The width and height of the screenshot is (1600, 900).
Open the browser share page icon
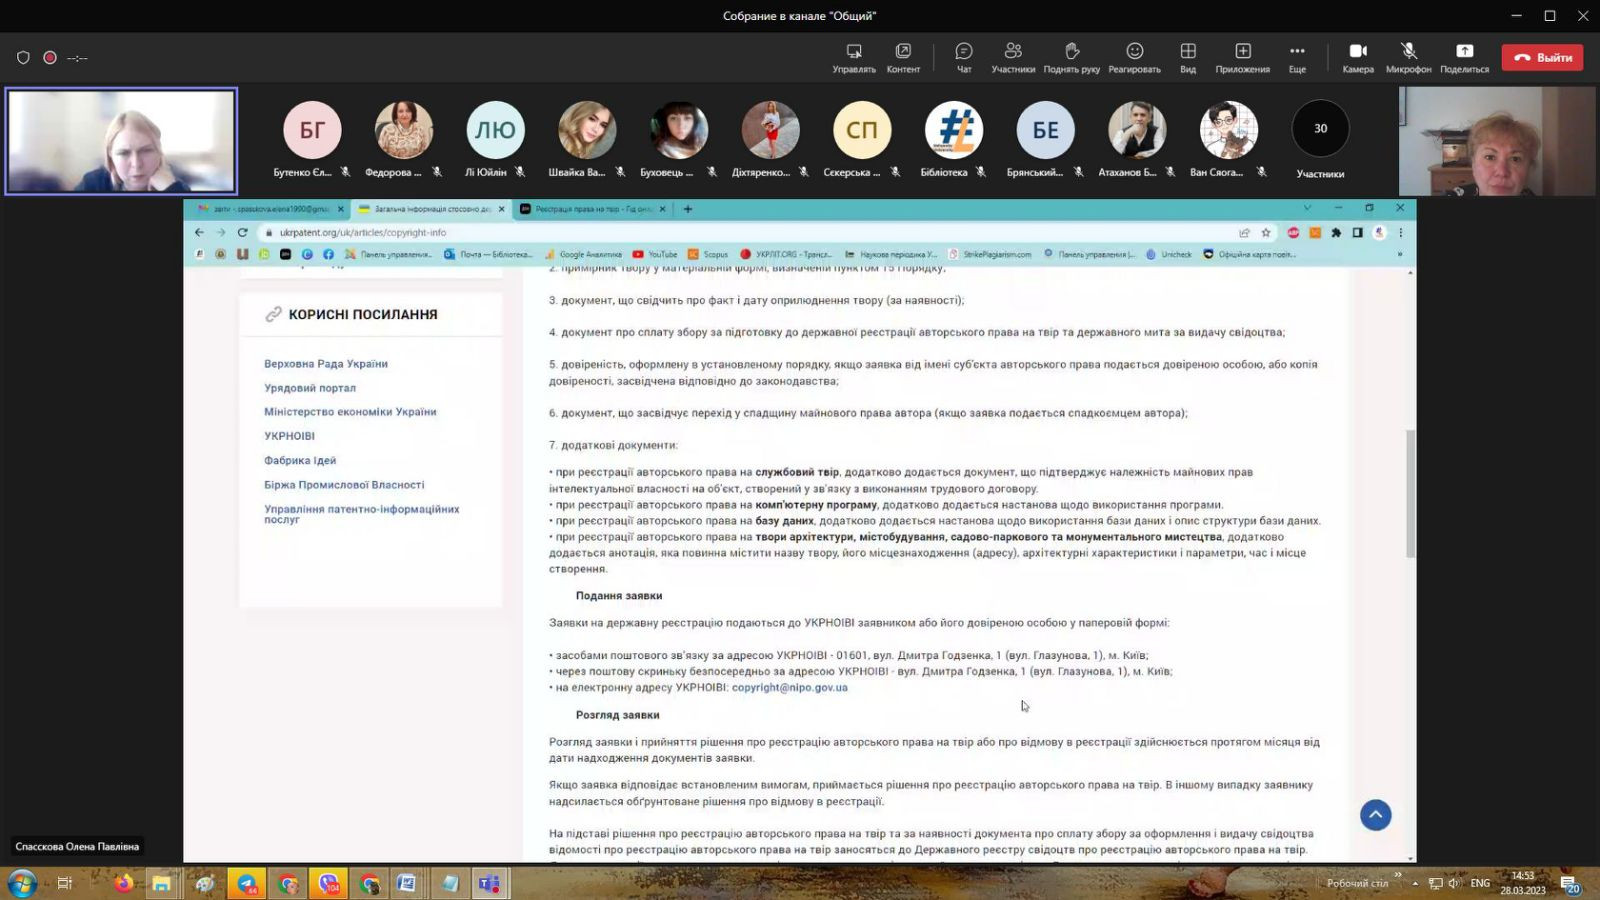1244,232
